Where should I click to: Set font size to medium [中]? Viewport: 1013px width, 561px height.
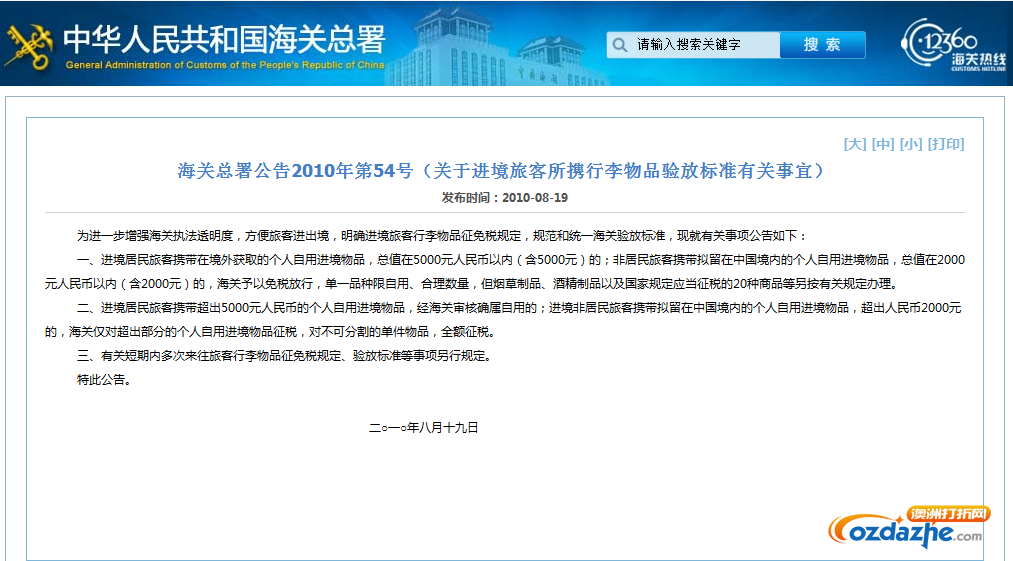(883, 144)
